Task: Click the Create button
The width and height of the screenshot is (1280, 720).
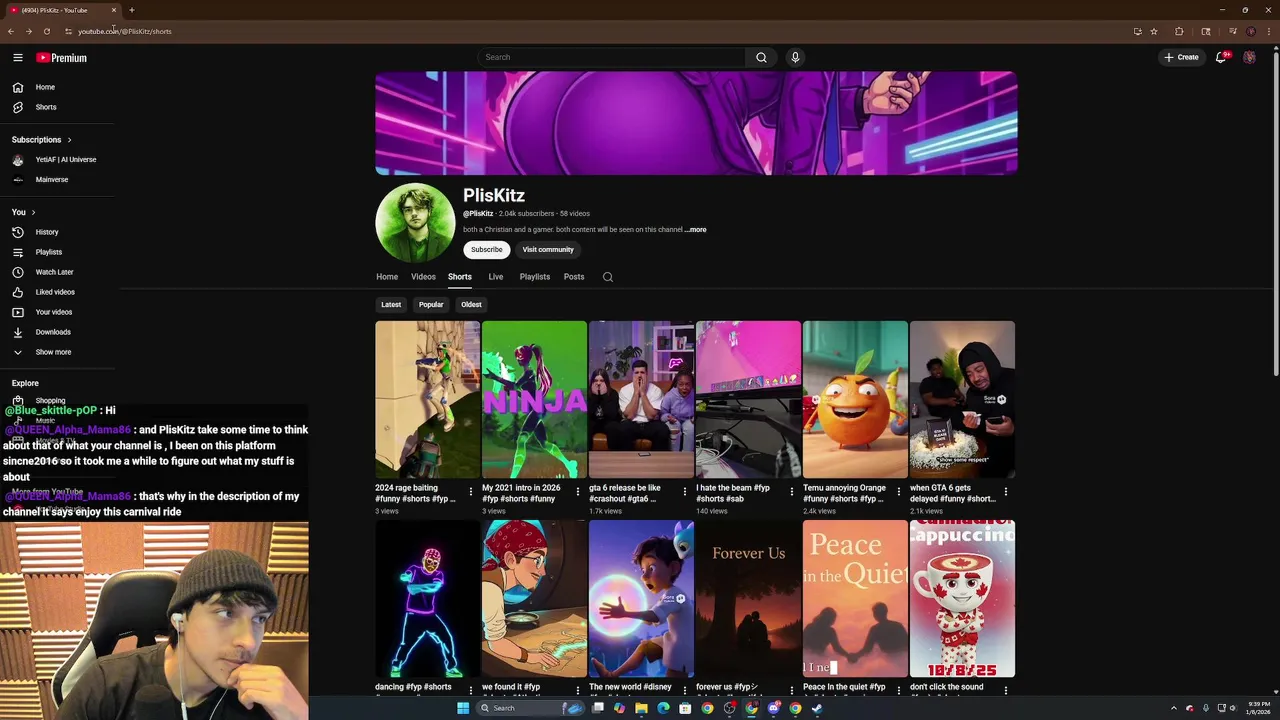Action: tap(1181, 57)
